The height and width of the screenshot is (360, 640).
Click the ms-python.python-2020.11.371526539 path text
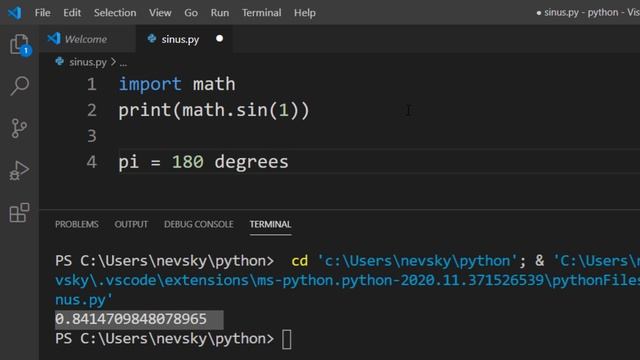coord(400,280)
